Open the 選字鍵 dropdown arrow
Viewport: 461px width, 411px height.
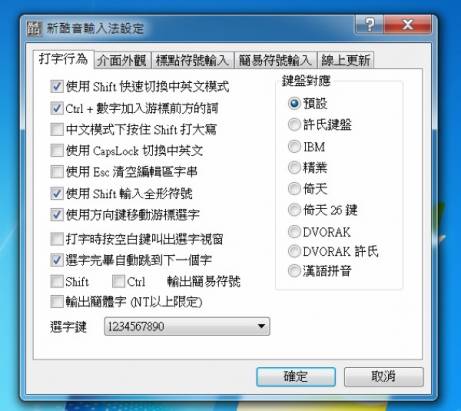[x=262, y=326]
